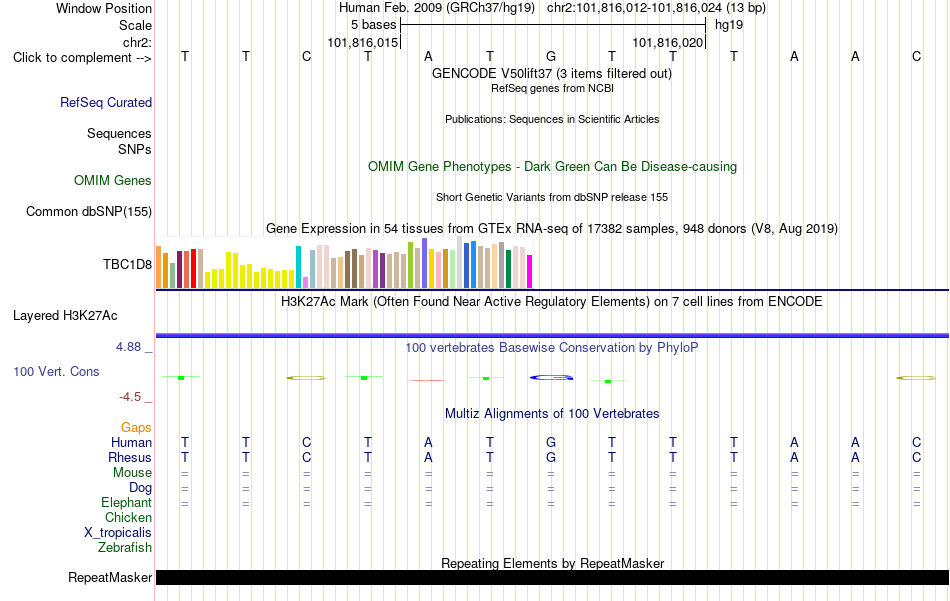Click the -4.5 PhyloP lower limit value
This screenshot has width=950, height=601.
pyautogui.click(x=130, y=397)
